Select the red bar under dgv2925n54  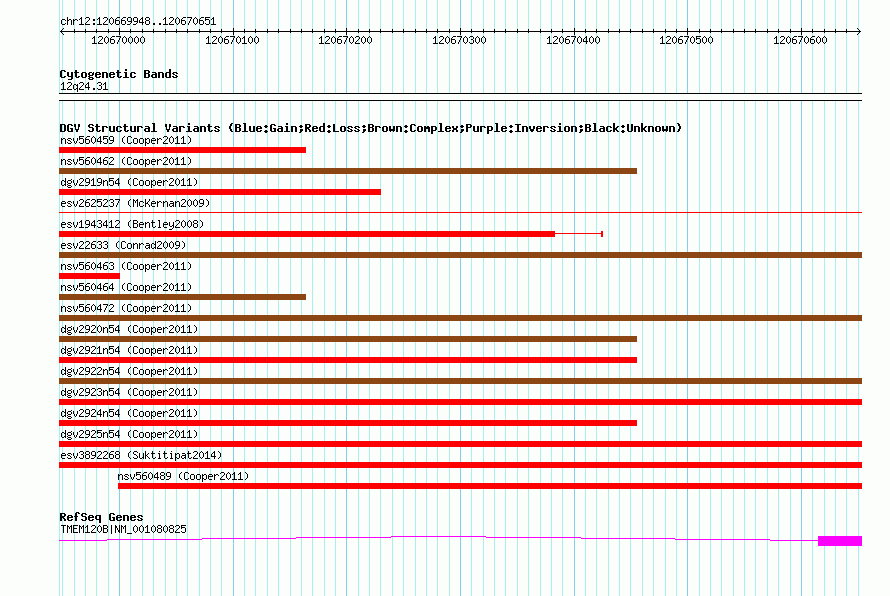click(460, 444)
